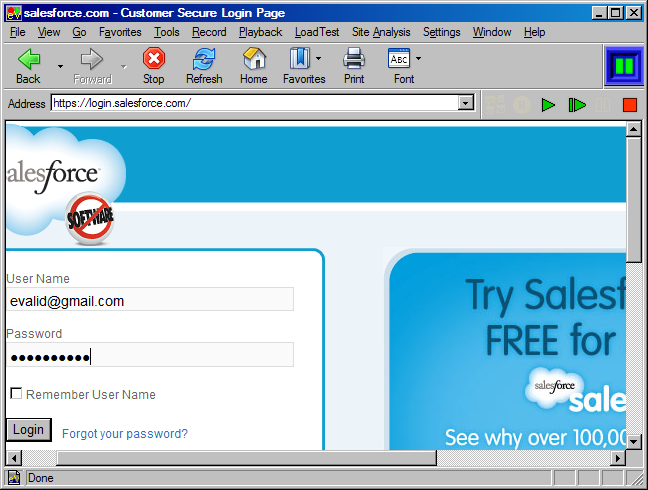Expand the Back history dropdown arrow
This screenshot has width=648, height=490.
tap(60, 66)
